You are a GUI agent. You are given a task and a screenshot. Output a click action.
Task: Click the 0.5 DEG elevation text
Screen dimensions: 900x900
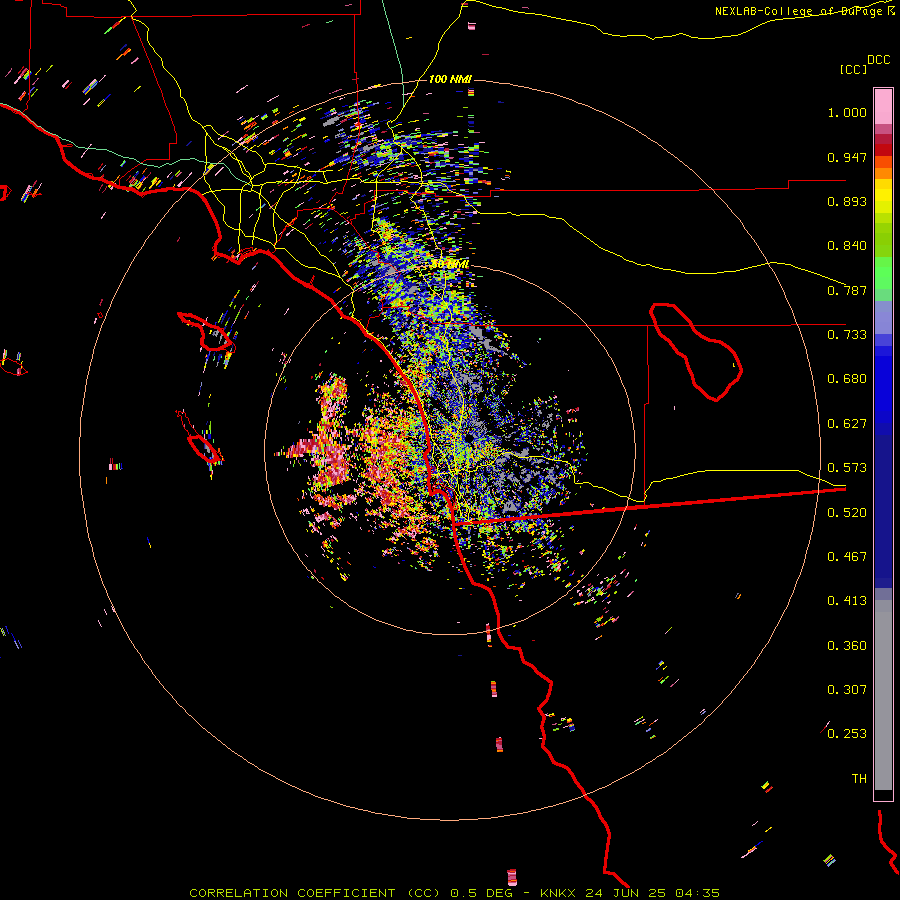[482, 893]
